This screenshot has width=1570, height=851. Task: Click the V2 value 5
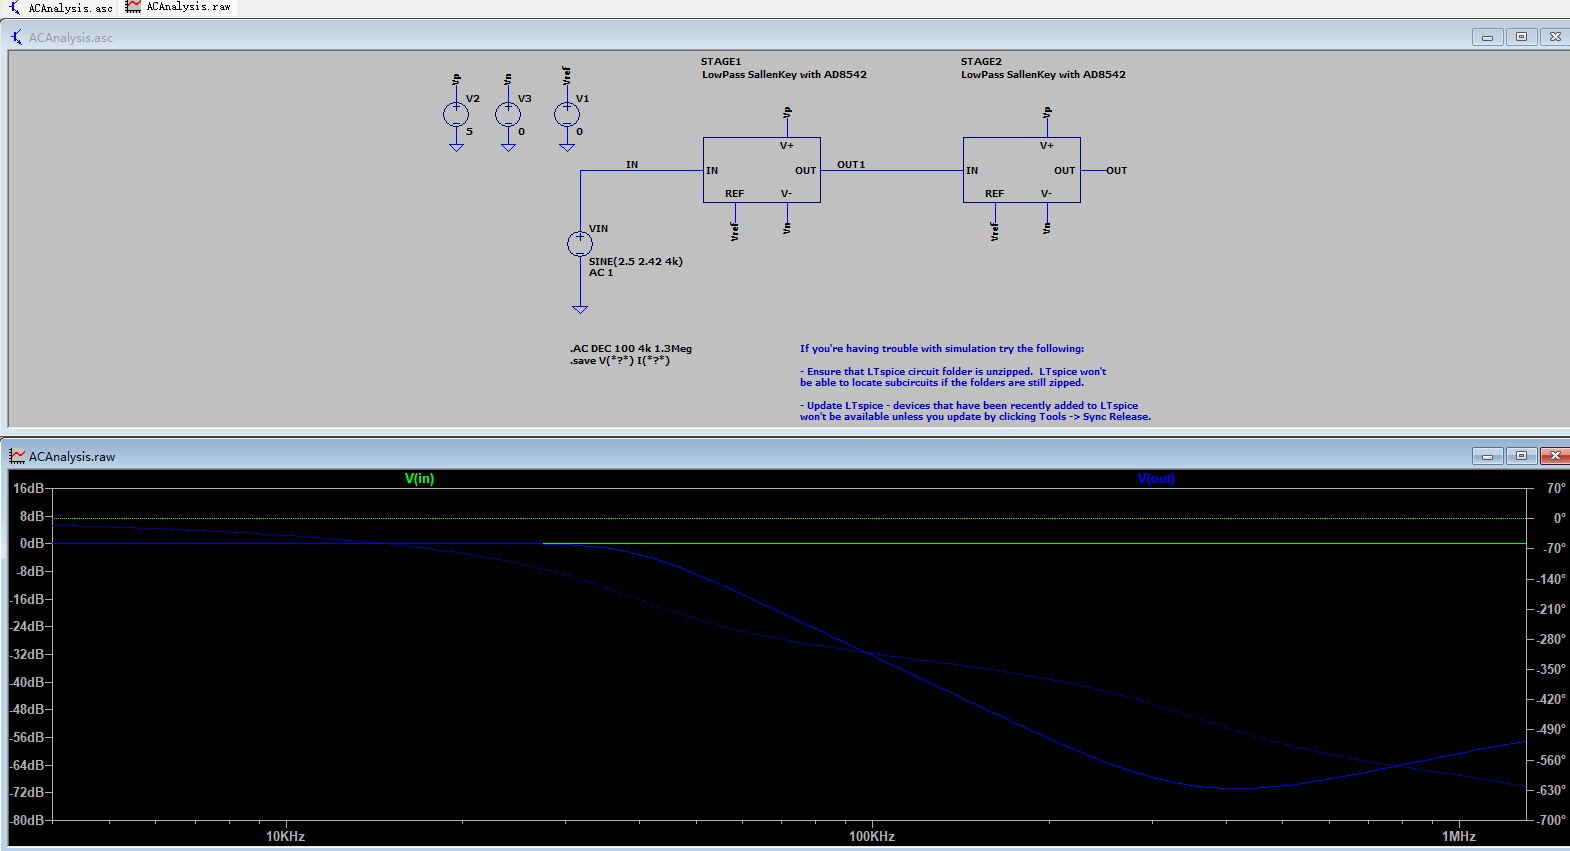[x=469, y=131]
